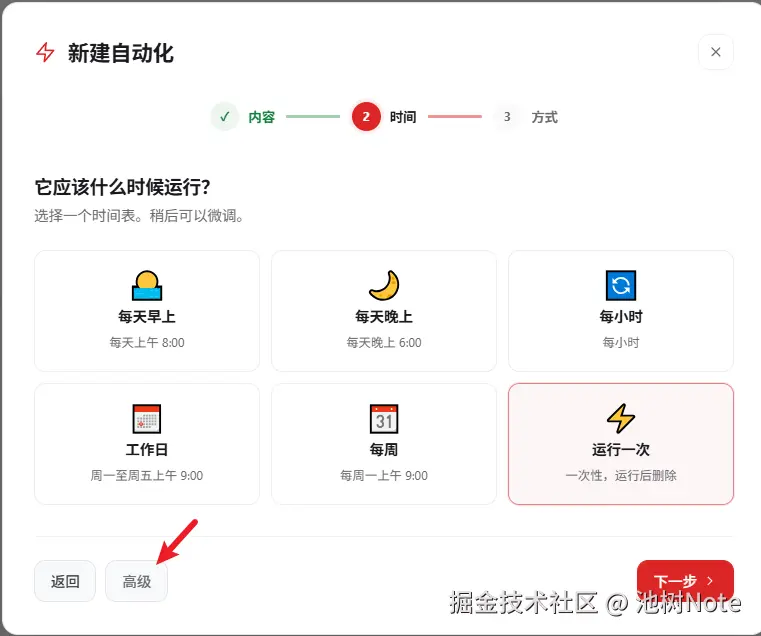The image size is (761, 636).
Task: Go back to the 内容 step label
Action: pyautogui.click(x=262, y=117)
